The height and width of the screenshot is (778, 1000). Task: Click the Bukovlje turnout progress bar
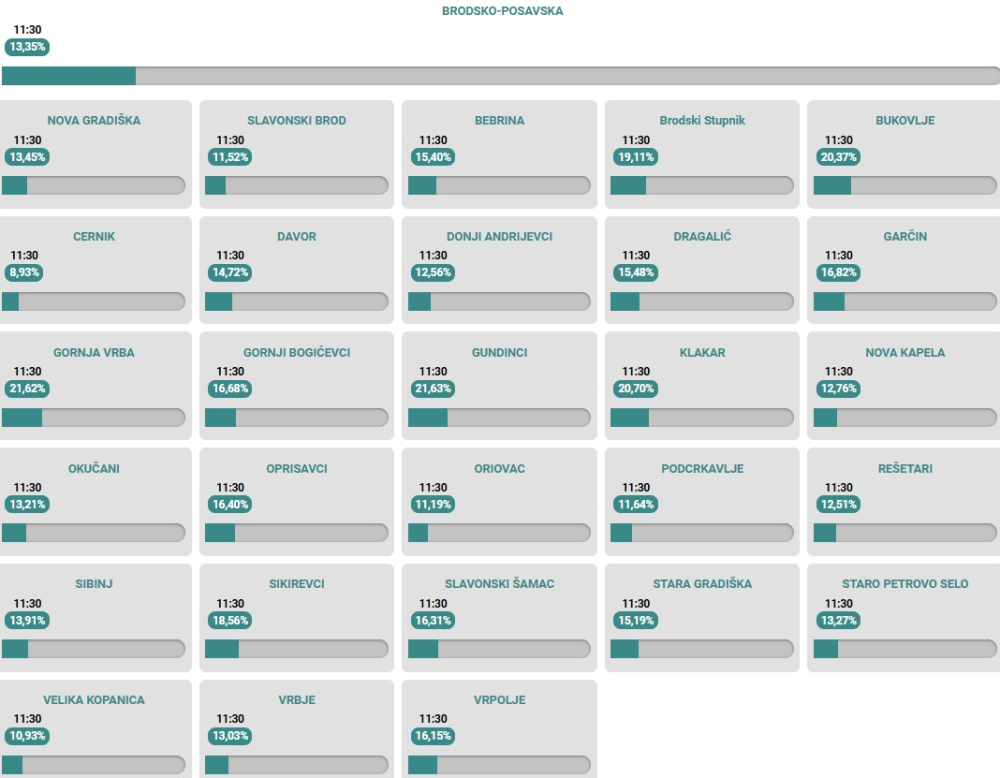905,186
